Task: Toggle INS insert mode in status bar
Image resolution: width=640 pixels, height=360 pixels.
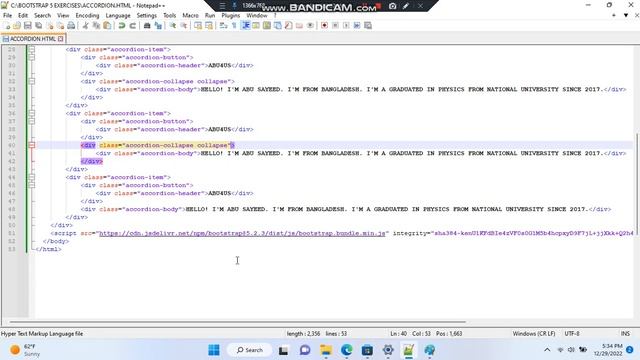Action: (x=625, y=333)
